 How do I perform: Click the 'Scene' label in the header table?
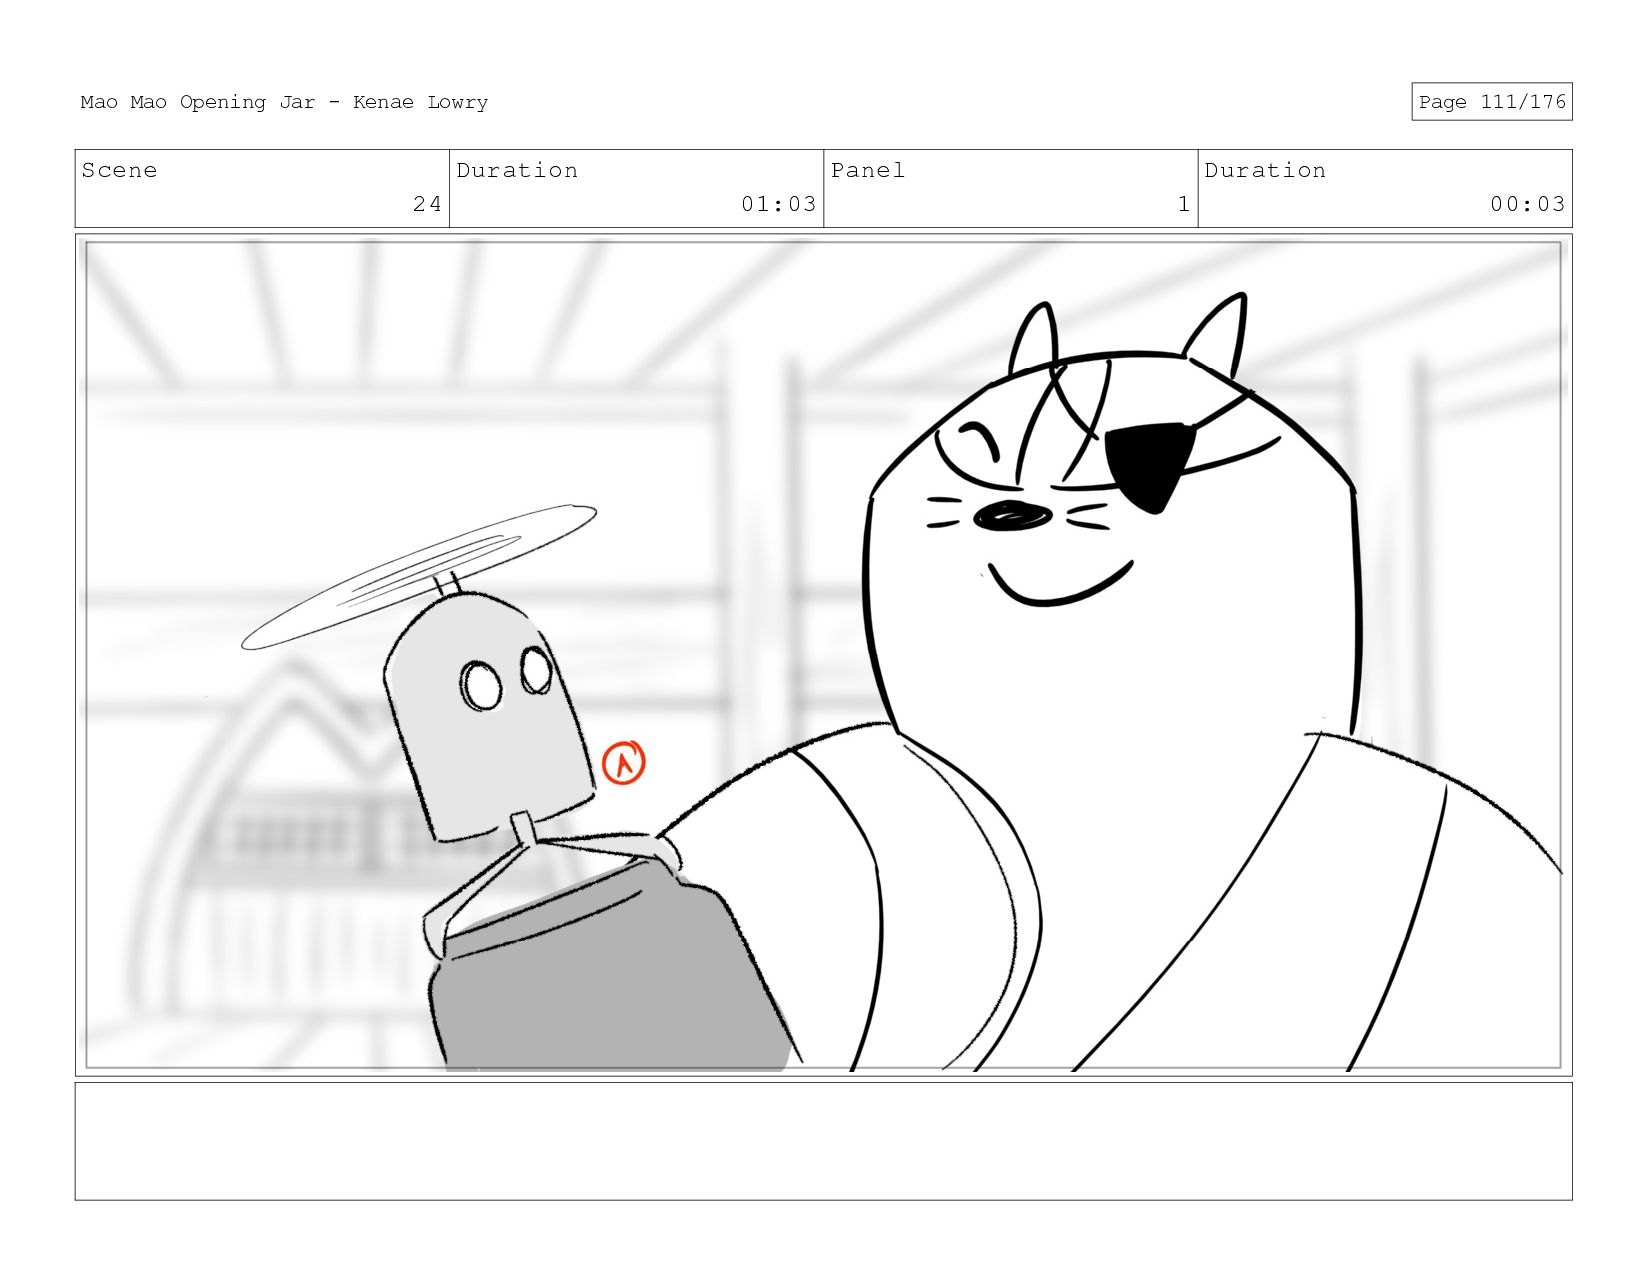tap(119, 170)
